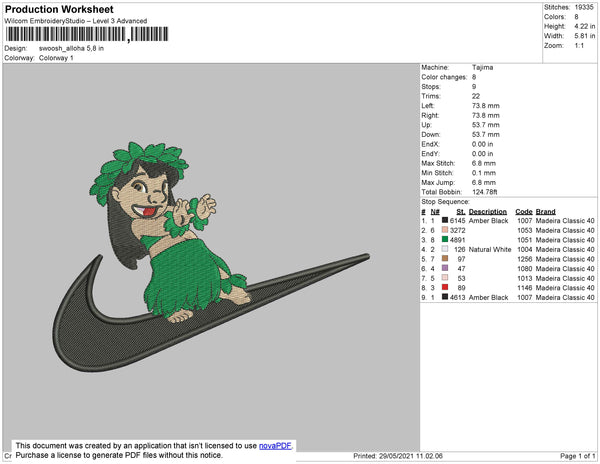This screenshot has height=464, width=600.
Task: Select the brown swatch with code 1256
Action: point(445,258)
